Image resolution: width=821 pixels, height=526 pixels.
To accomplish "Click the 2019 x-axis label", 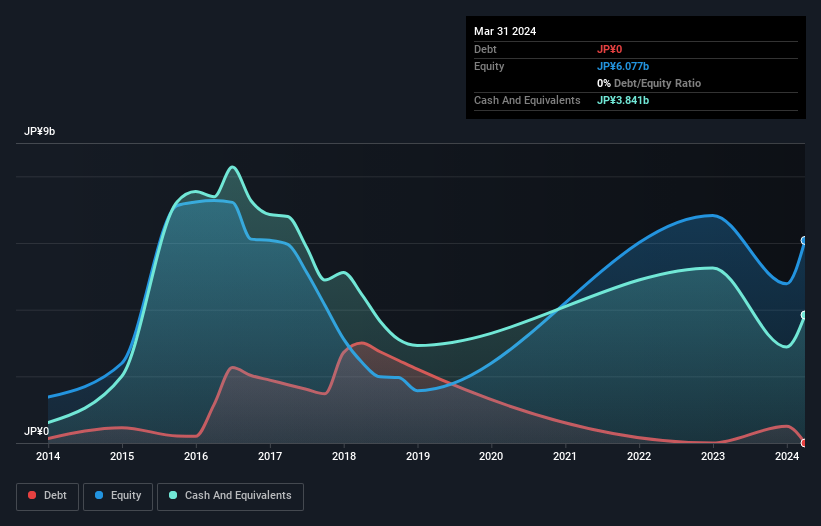I will pos(418,456).
